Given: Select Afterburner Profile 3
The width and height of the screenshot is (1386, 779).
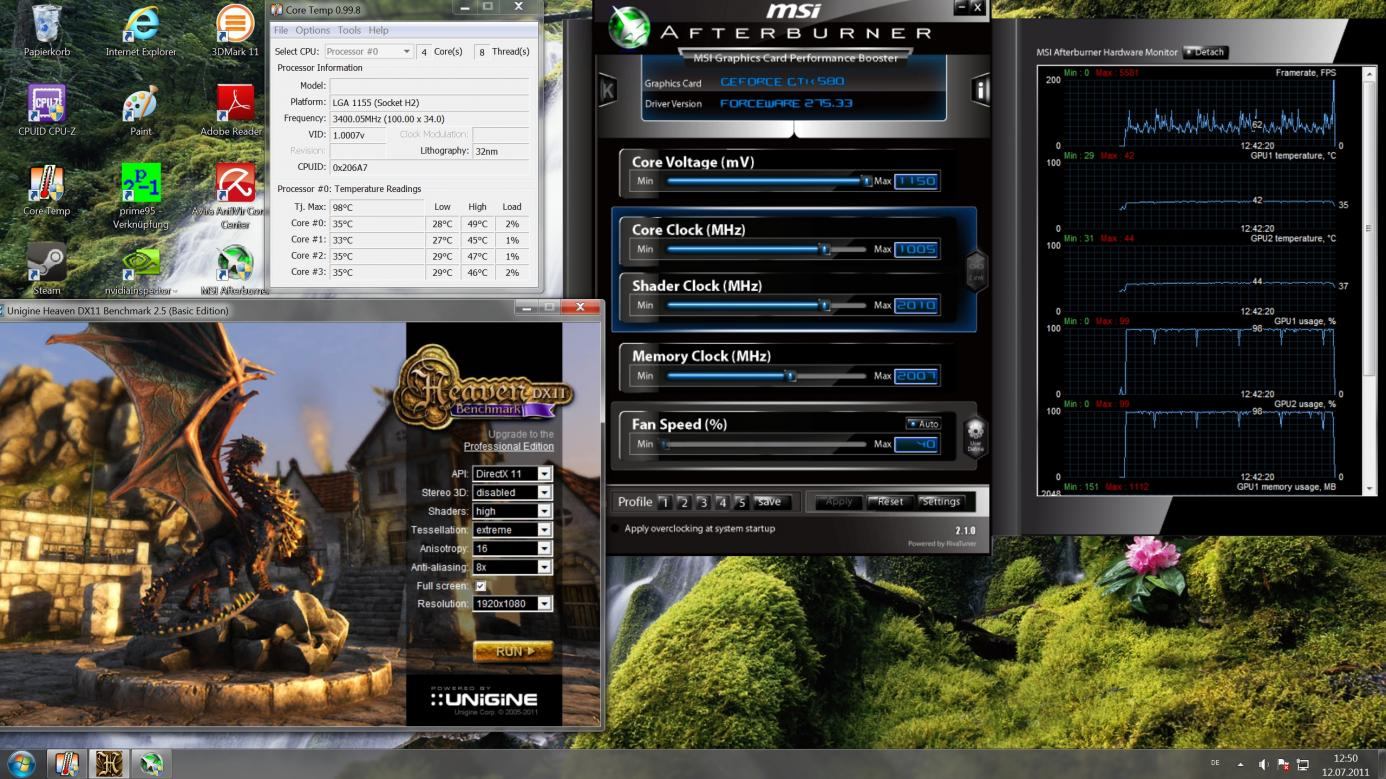Looking at the screenshot, I should (x=703, y=502).
